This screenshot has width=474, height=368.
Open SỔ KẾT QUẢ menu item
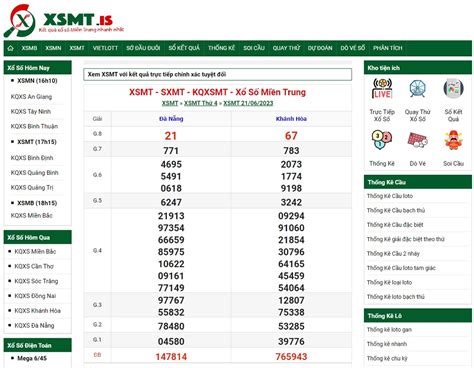tap(184, 48)
